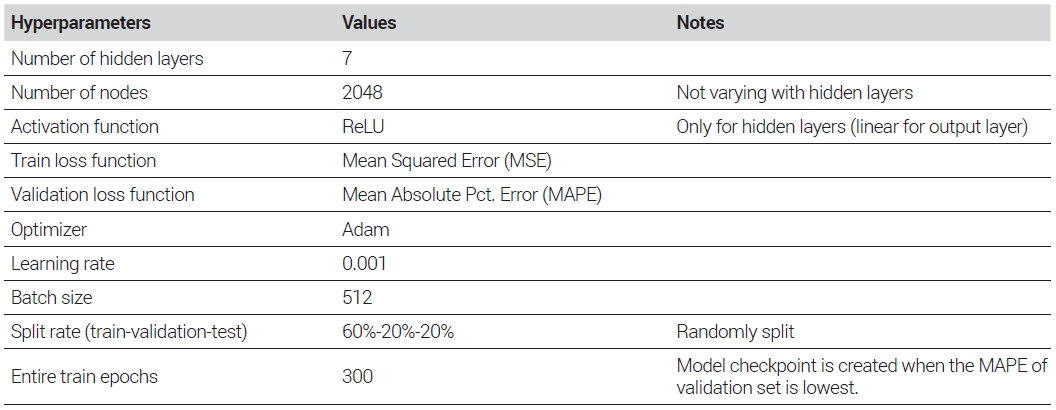This screenshot has width=1056, height=410.
Task: Click the Values column header
Action: [x=369, y=23]
